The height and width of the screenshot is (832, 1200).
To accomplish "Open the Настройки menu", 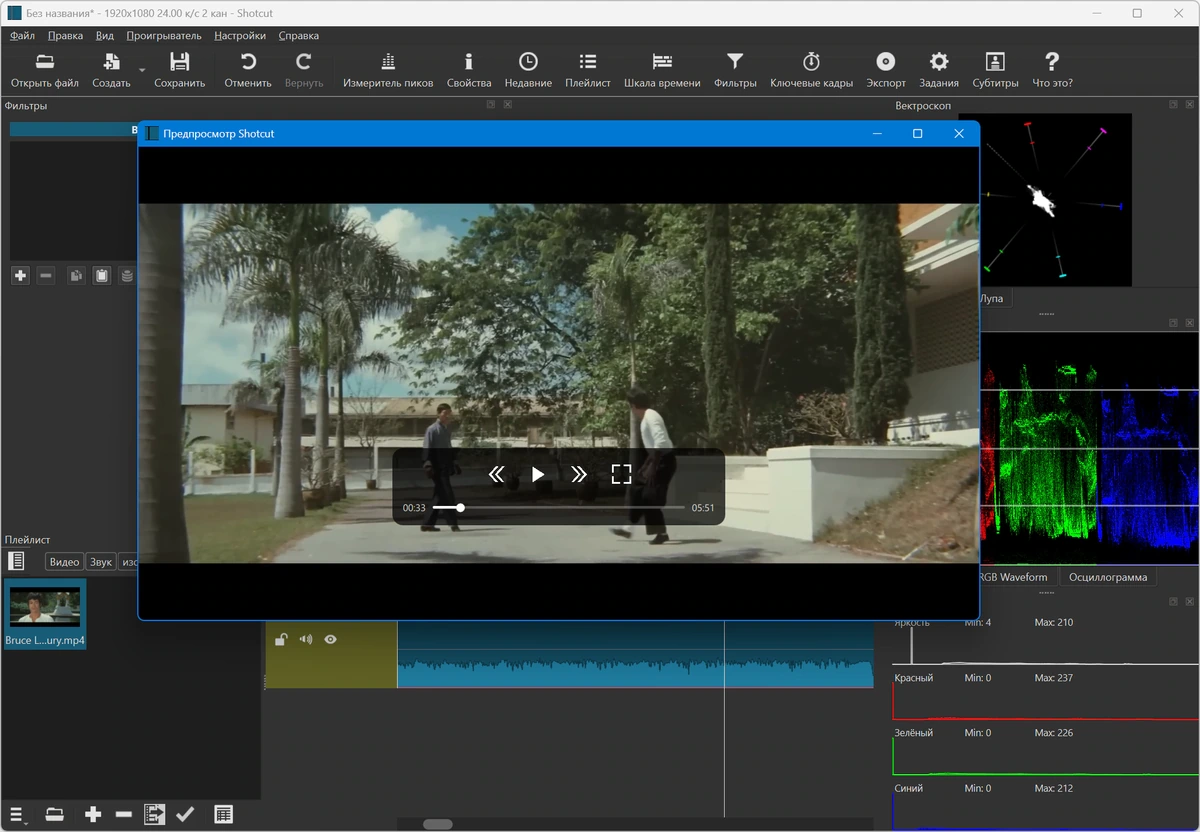I will 240,36.
